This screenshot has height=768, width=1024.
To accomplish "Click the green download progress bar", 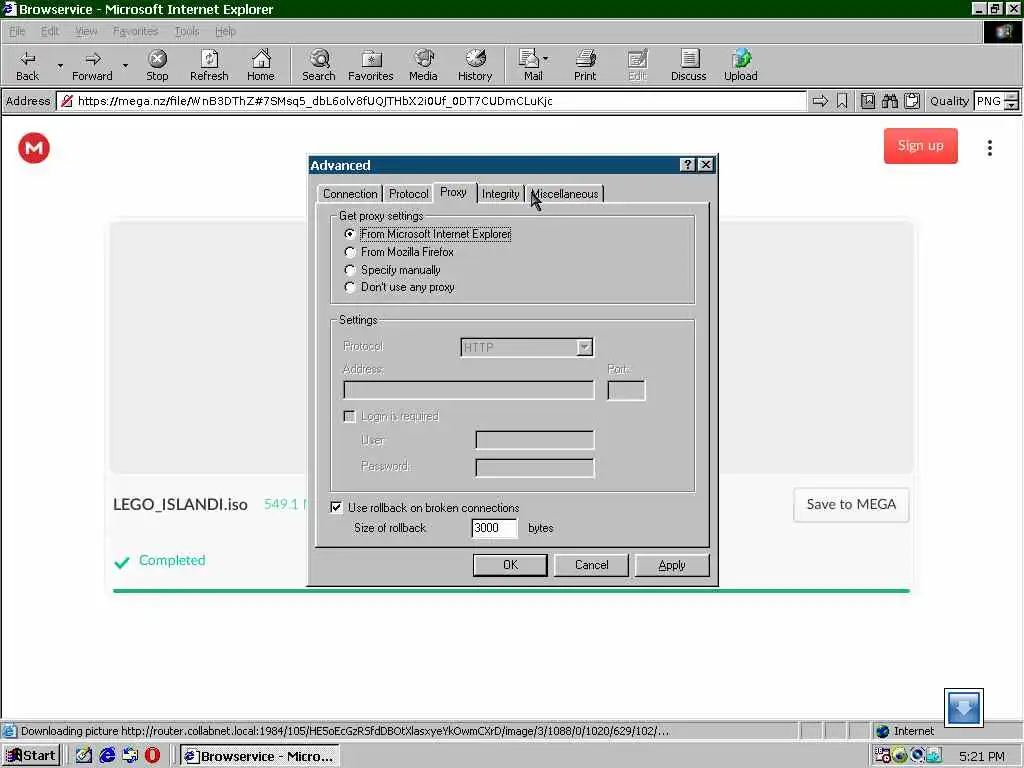I will coord(511,590).
